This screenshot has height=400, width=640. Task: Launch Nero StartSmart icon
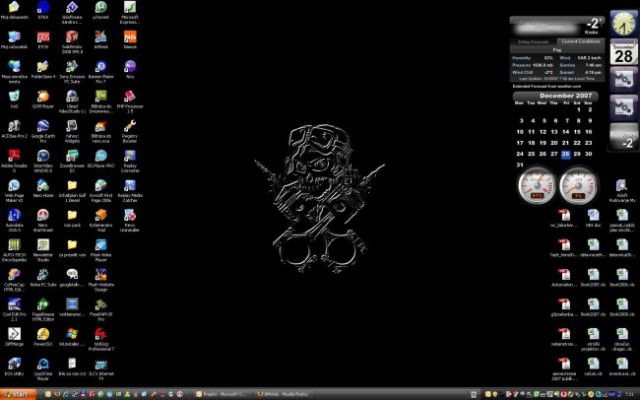pyautogui.click(x=43, y=220)
